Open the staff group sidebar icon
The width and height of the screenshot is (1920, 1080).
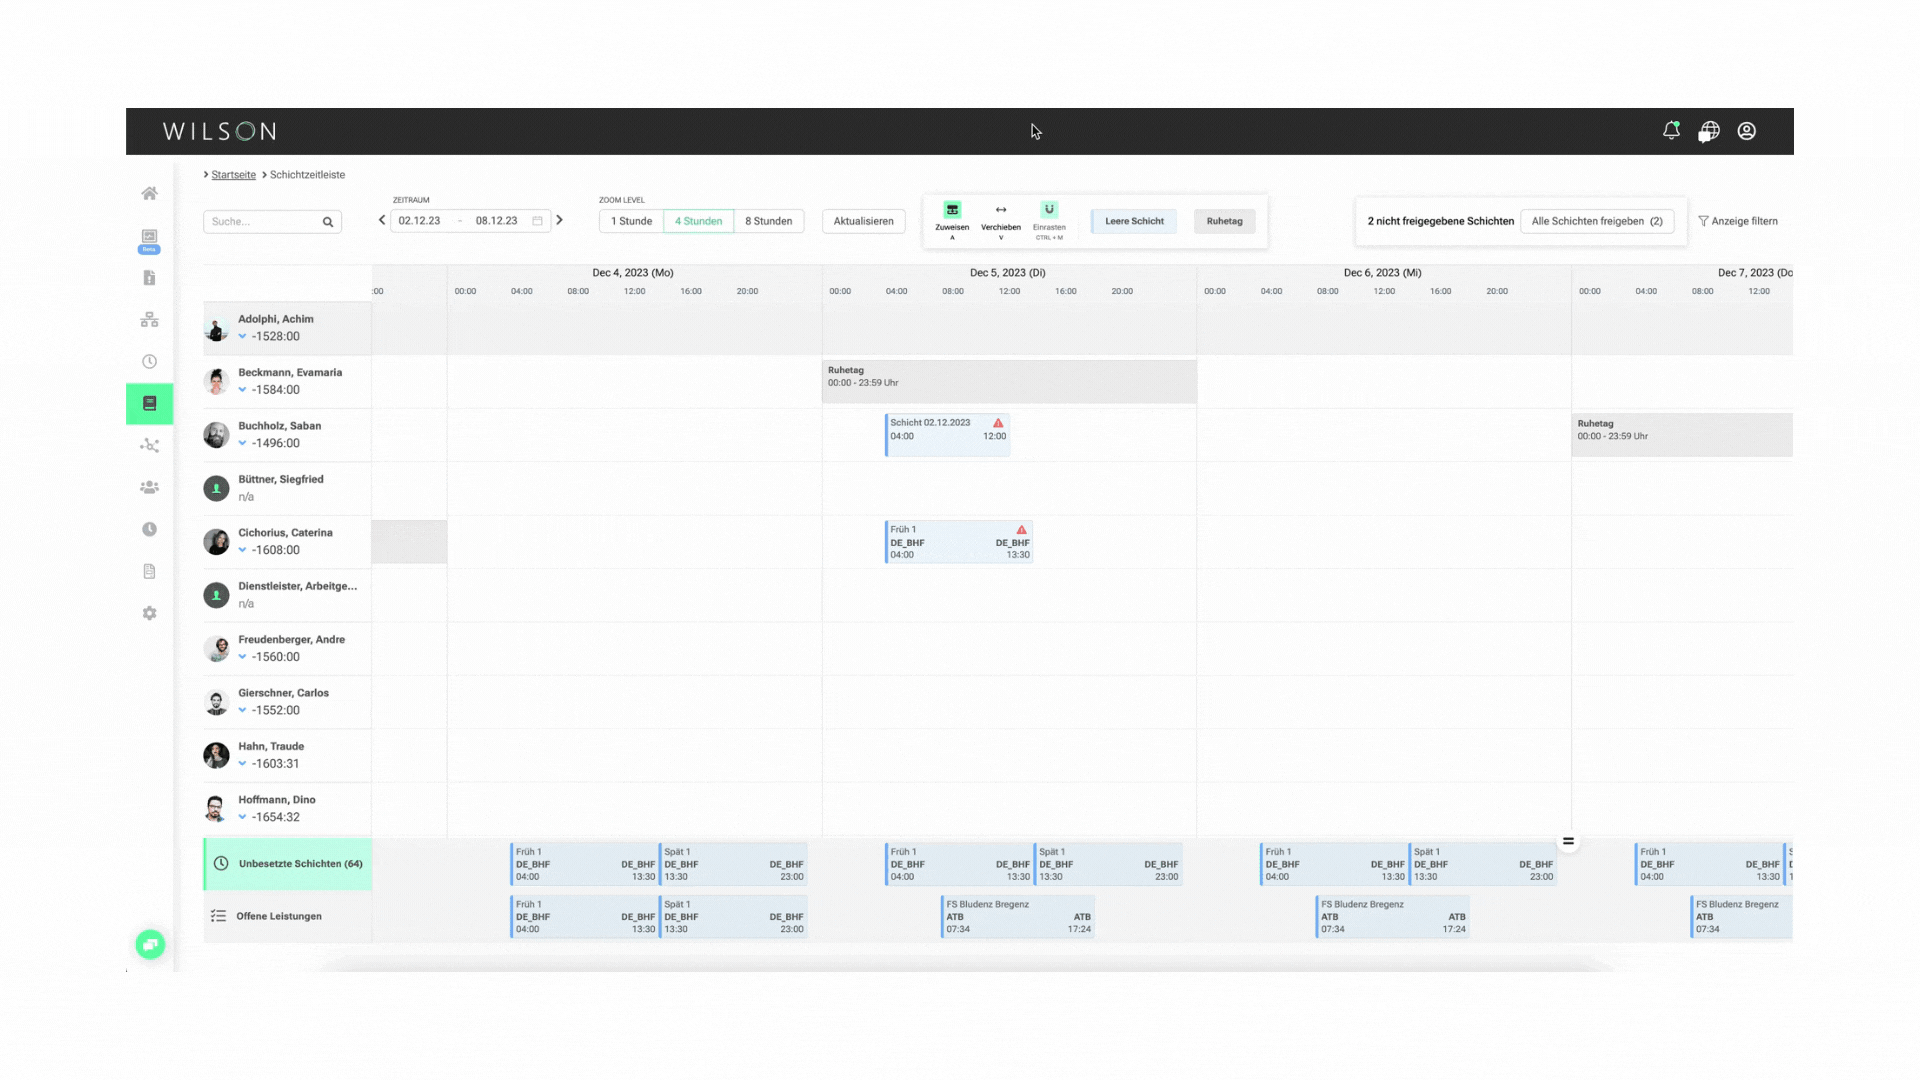point(149,488)
